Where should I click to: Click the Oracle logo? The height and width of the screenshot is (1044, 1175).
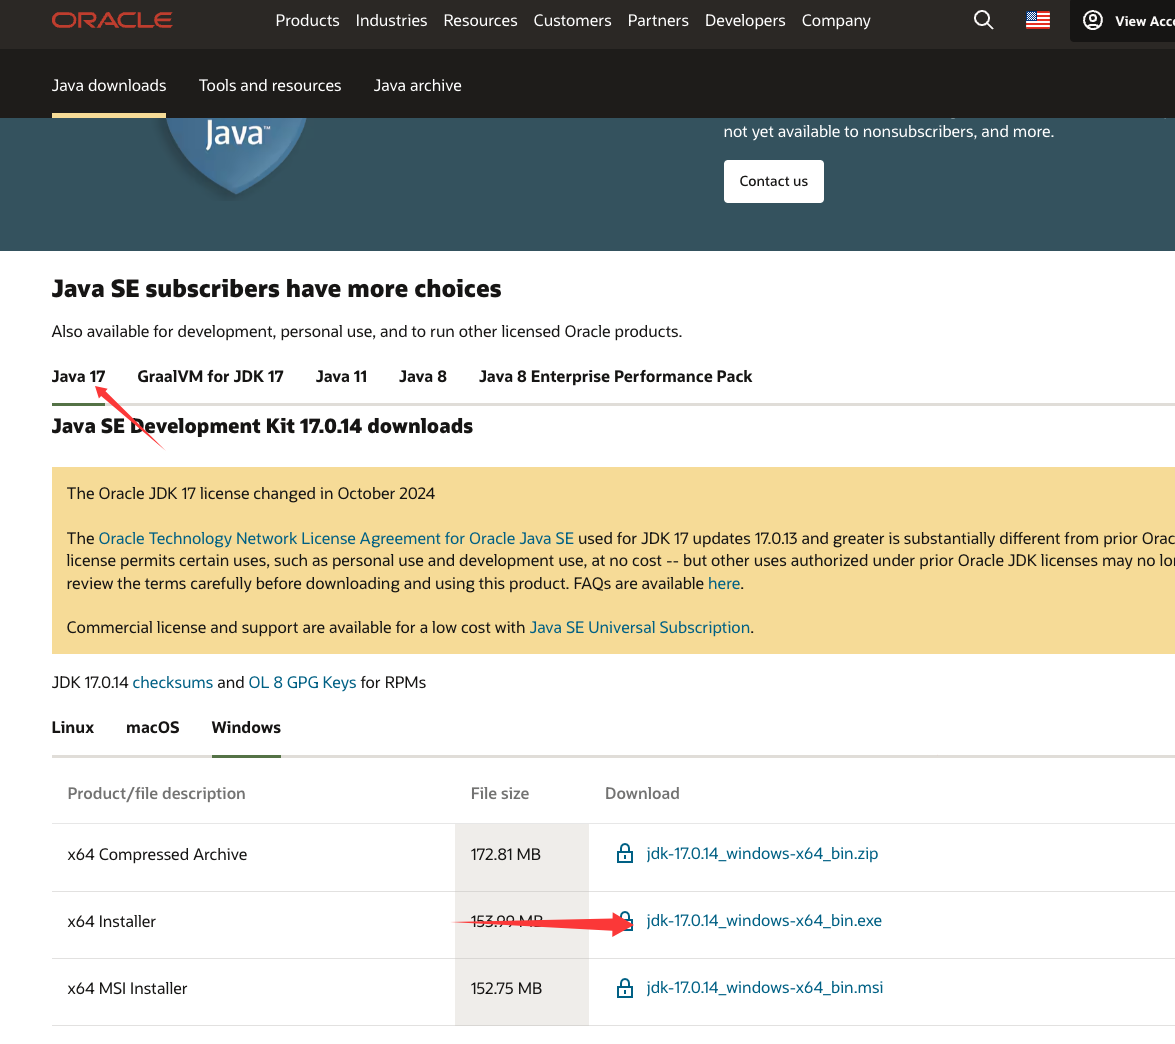[x=112, y=20]
